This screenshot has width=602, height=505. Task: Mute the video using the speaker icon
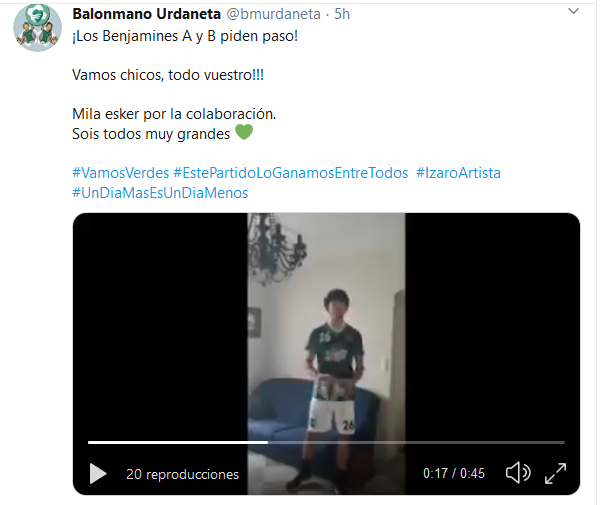pyautogui.click(x=518, y=473)
